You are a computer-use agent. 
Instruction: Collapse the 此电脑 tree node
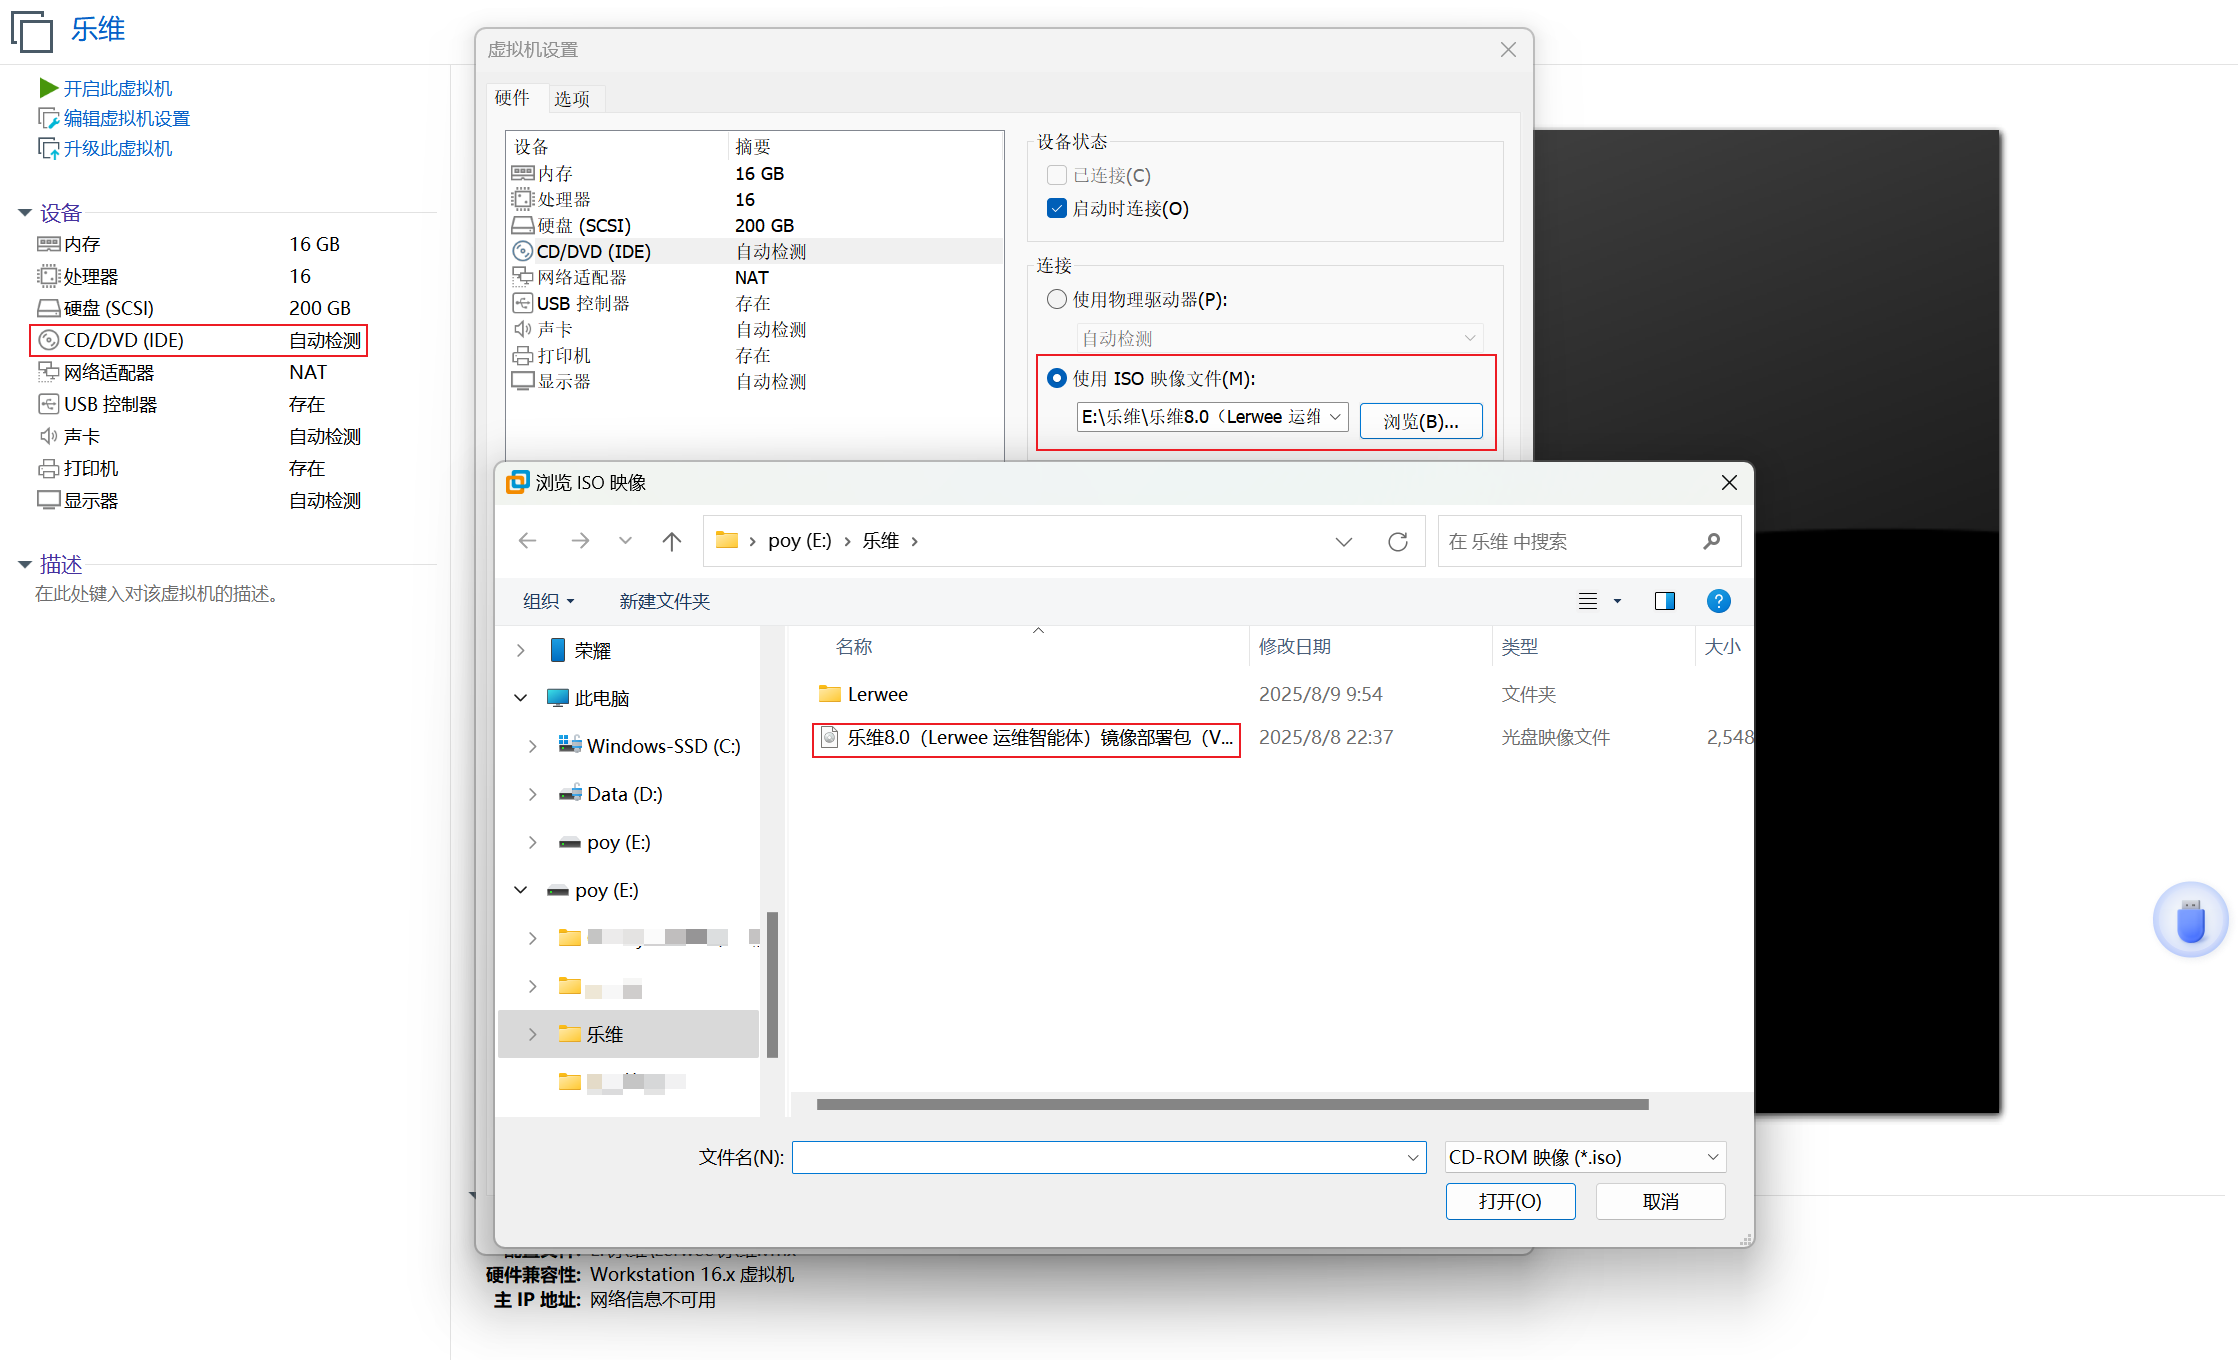[x=520, y=698]
